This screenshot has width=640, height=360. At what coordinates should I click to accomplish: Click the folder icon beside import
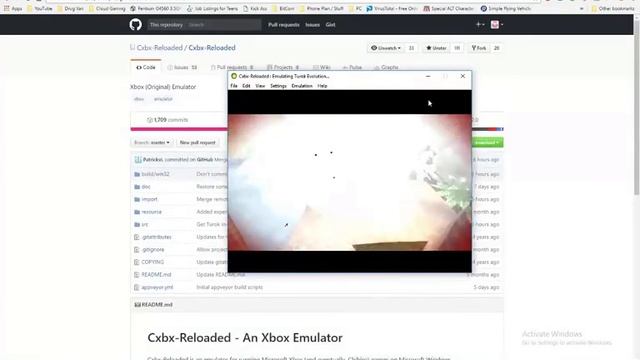click(137, 200)
